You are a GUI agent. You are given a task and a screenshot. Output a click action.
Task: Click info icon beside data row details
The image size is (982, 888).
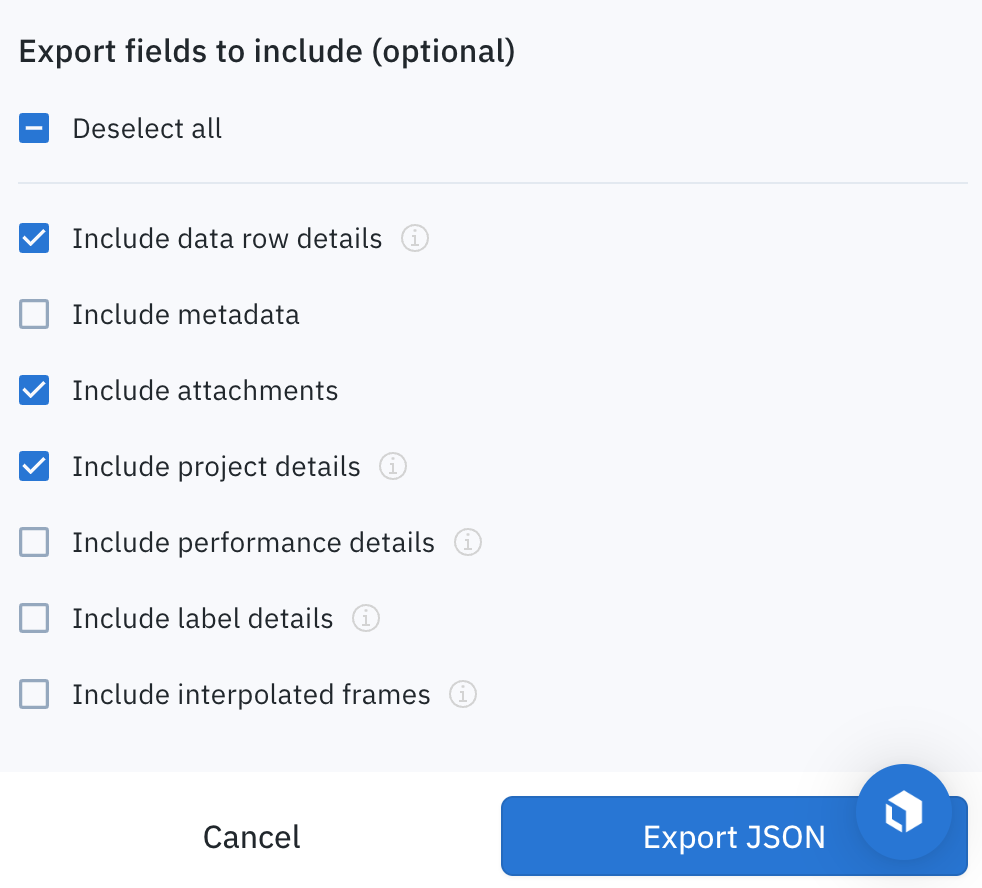point(415,239)
